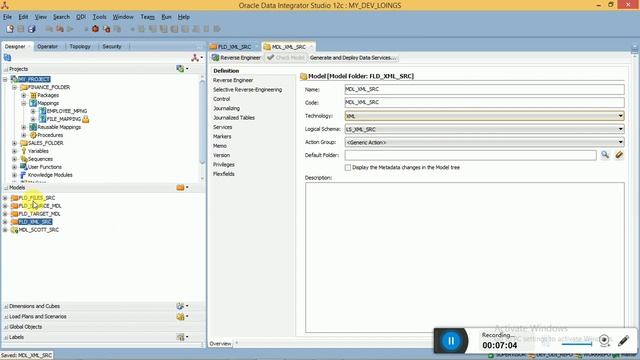The width and height of the screenshot is (640, 360).
Task: Click Generate and Deploy Data Services button
Action: click(353, 58)
